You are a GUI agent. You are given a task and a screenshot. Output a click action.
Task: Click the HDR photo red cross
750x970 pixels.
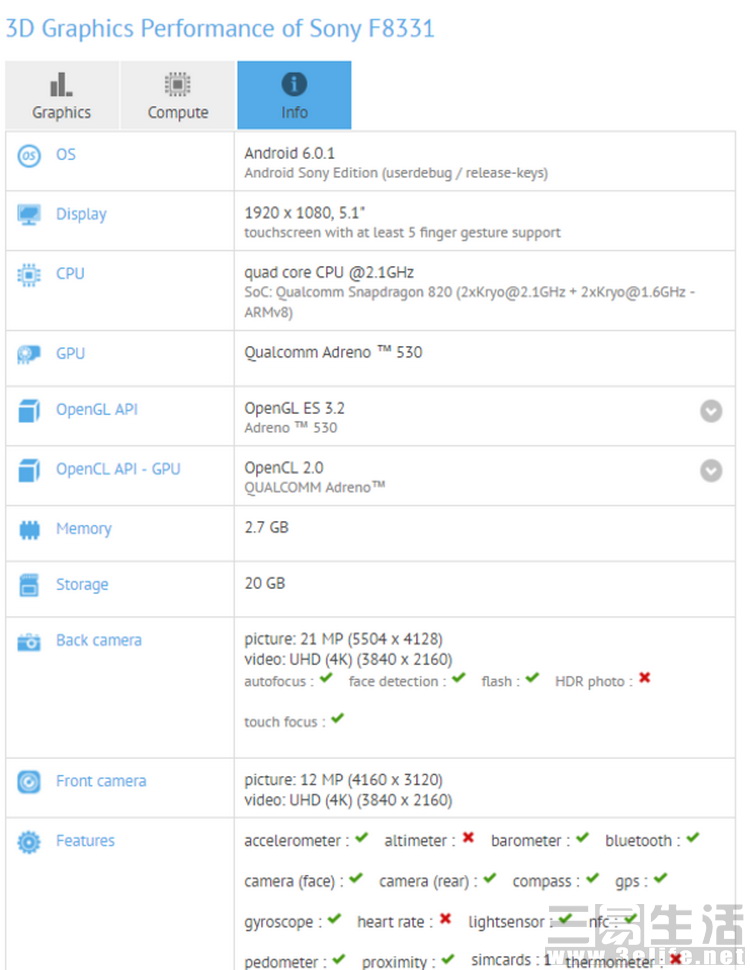[x=645, y=678]
